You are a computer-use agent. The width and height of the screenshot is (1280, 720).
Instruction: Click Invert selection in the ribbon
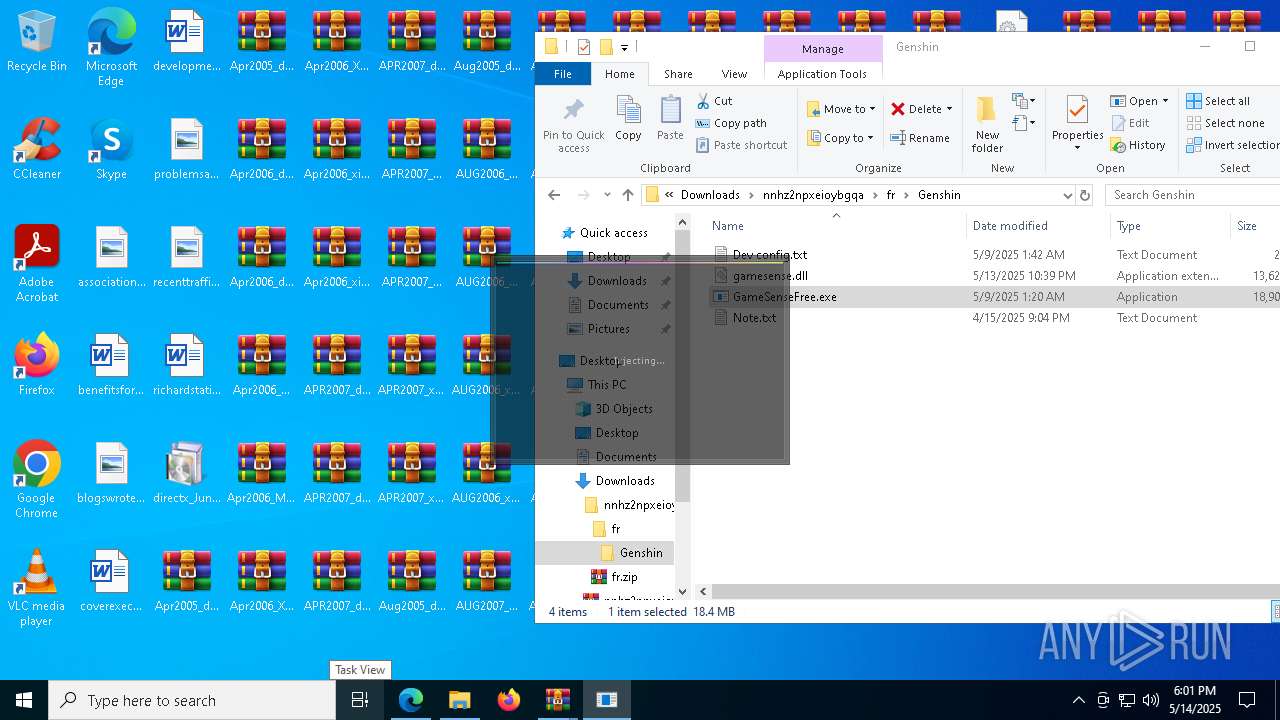pyautogui.click(x=1233, y=145)
